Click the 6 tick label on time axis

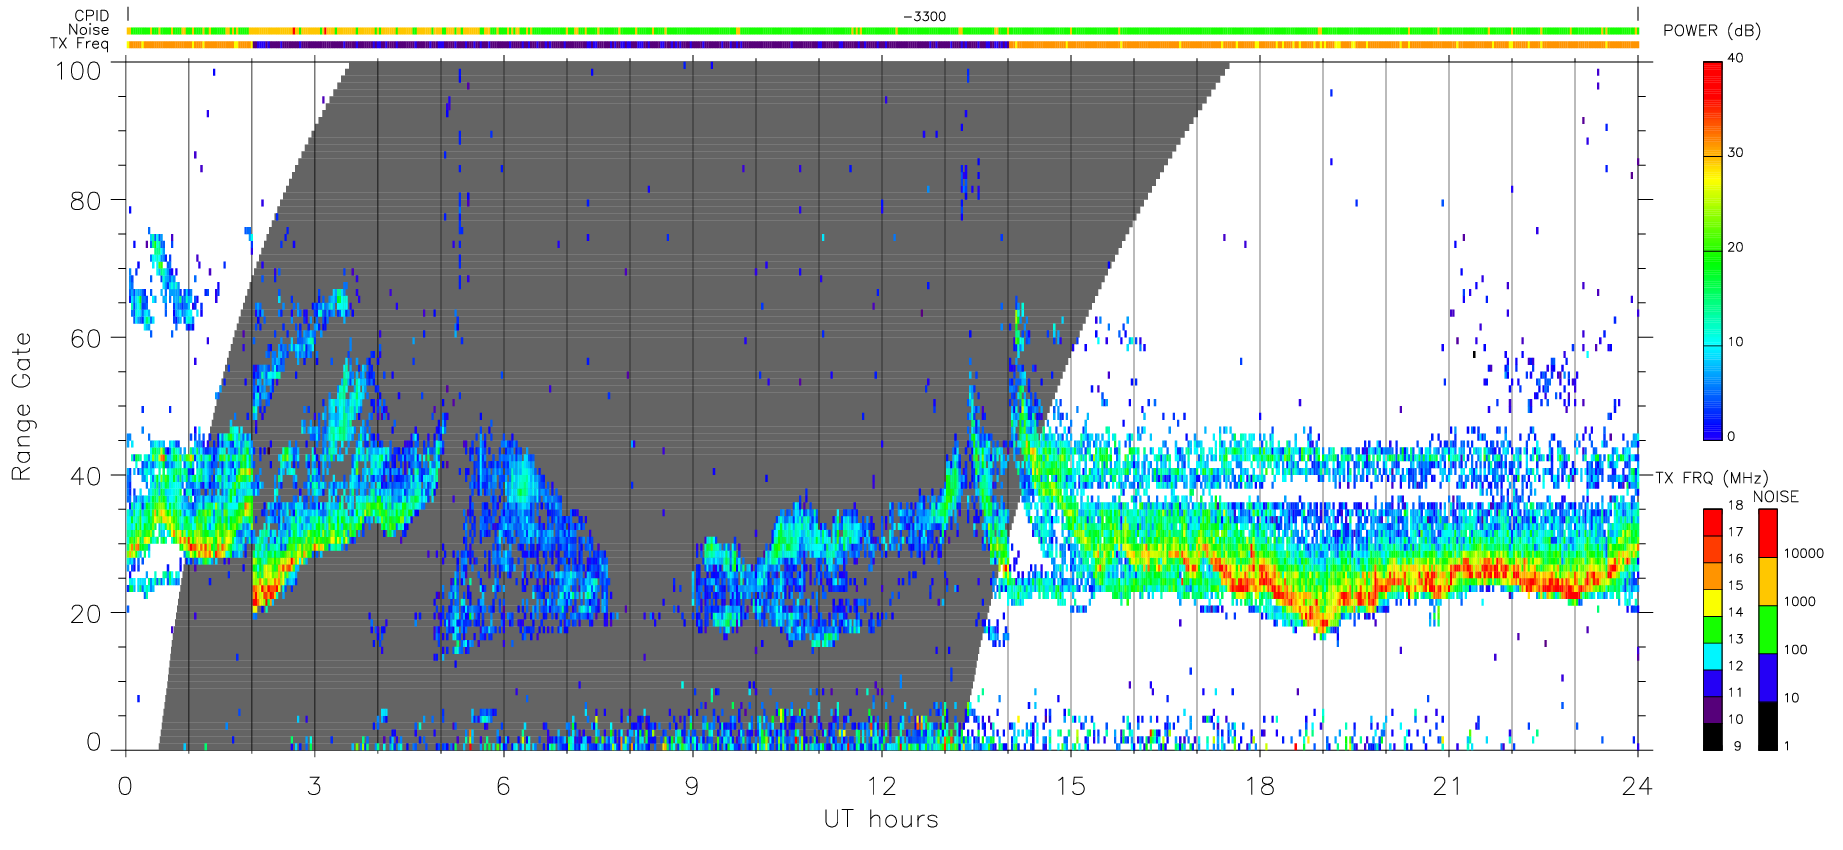coord(503,786)
